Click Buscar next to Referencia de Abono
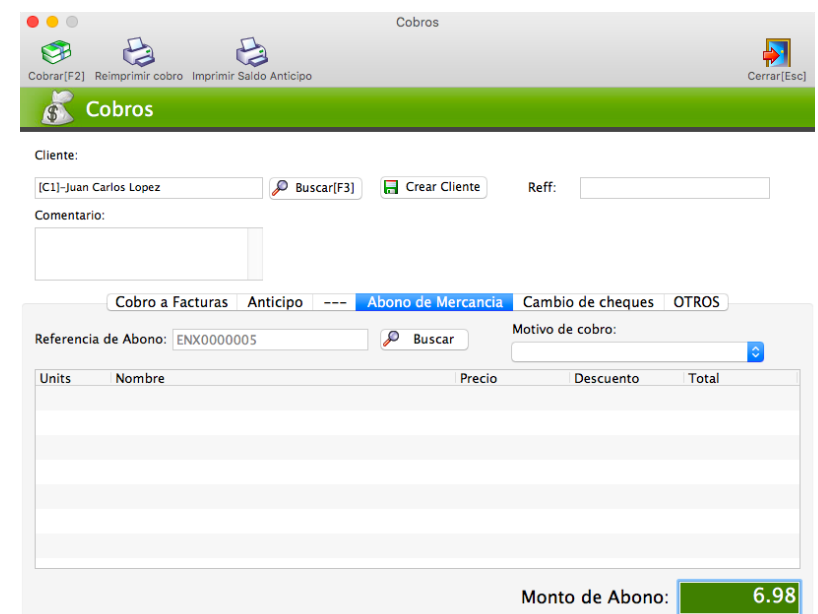The width and height of the screenshot is (818, 614). pos(424,340)
